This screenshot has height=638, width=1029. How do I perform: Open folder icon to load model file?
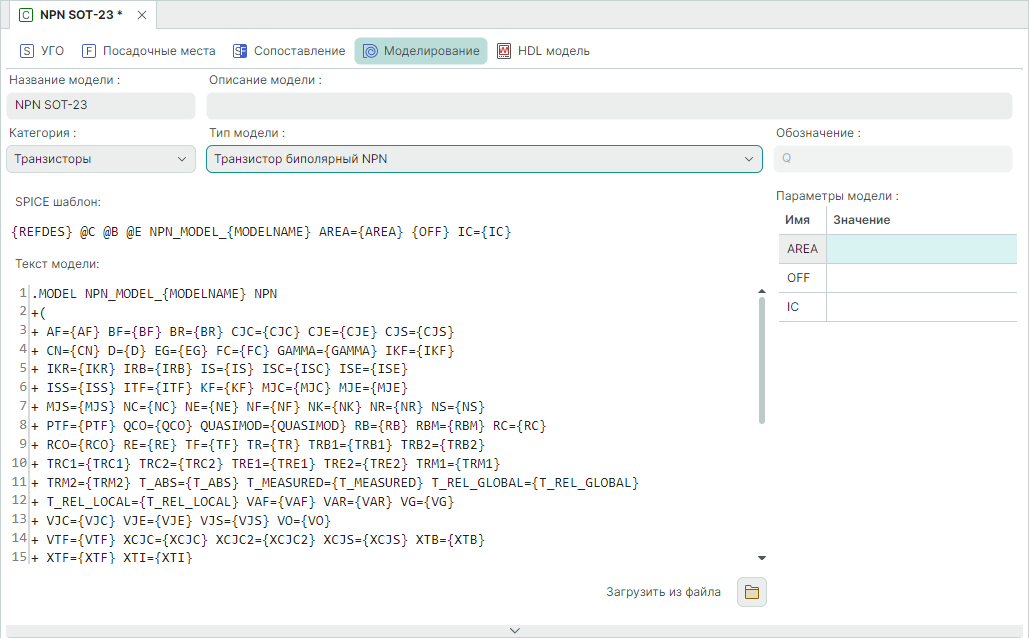point(751,592)
